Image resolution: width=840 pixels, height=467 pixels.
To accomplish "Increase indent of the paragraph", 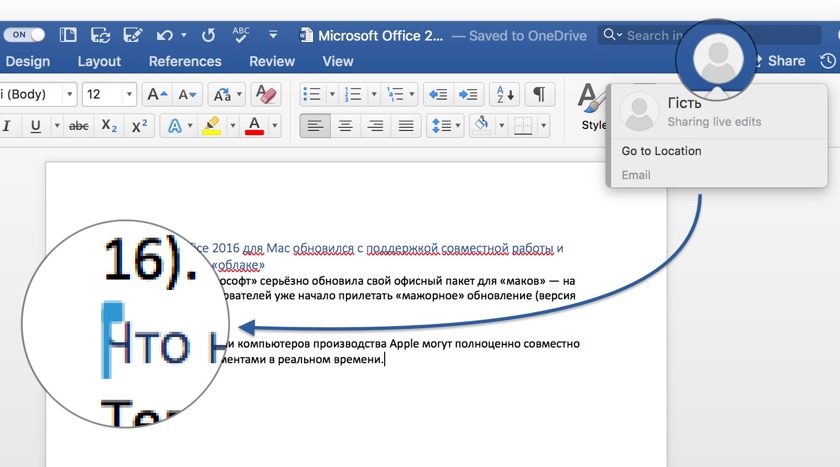I will (x=467, y=95).
